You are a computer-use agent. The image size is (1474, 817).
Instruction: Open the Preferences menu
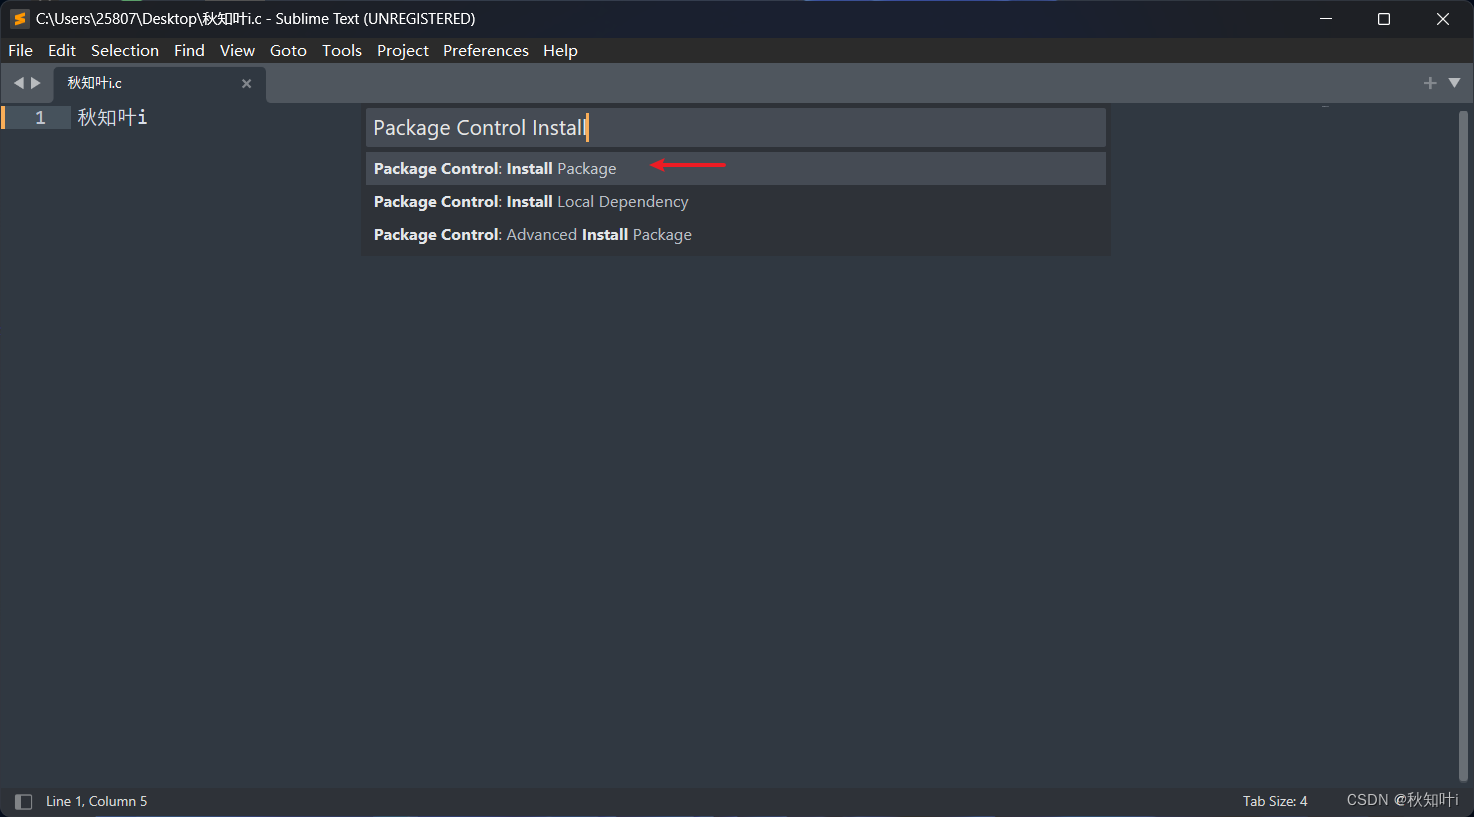click(x=486, y=50)
